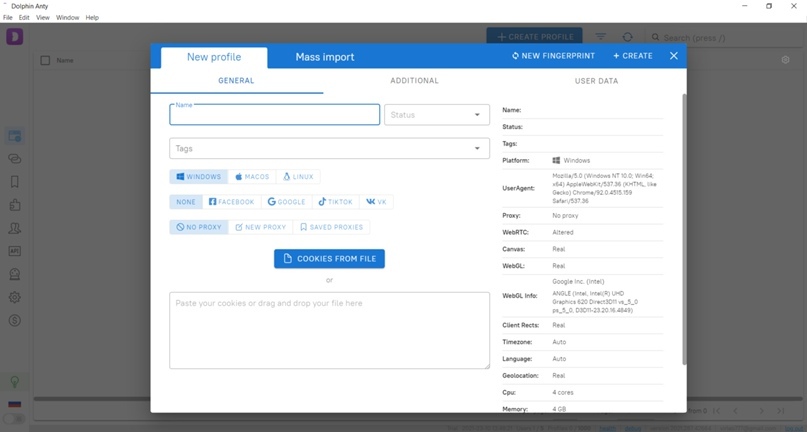Viewport: 807px width, 432px height.
Task: Click the + Create button in dialog header
Action: click(633, 56)
